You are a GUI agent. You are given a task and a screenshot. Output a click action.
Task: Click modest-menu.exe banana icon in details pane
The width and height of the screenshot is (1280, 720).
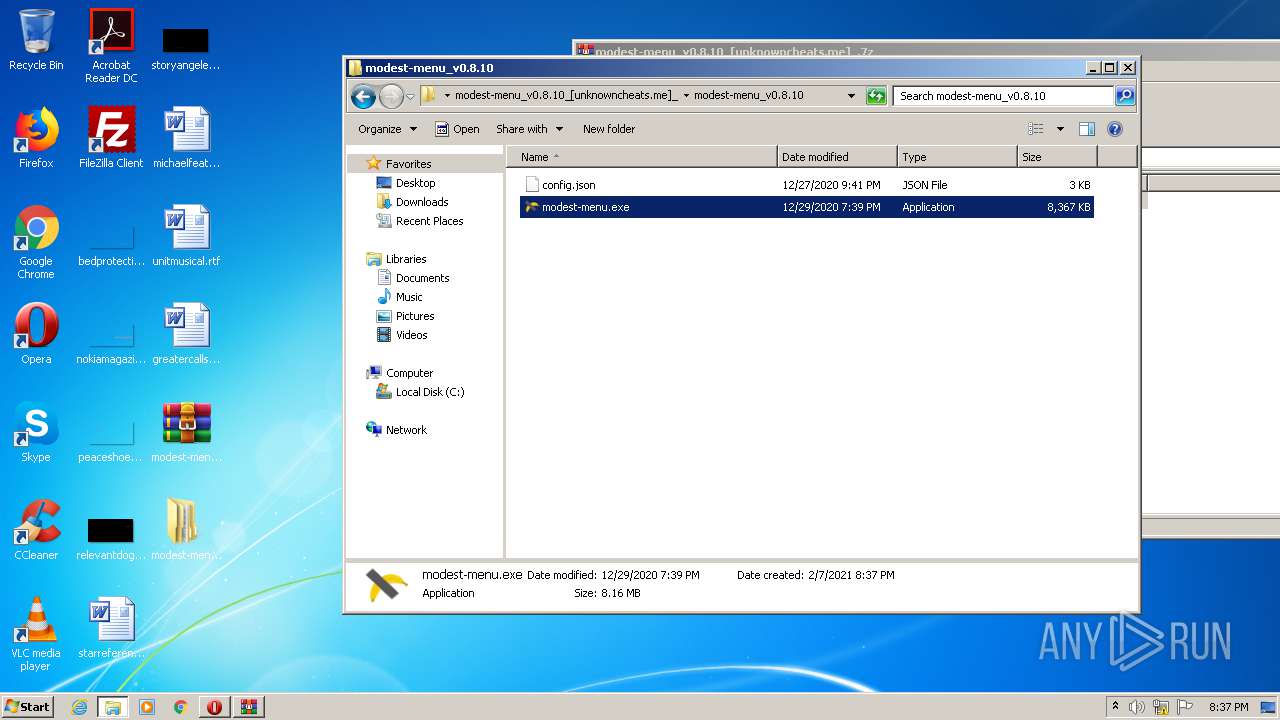pos(386,584)
